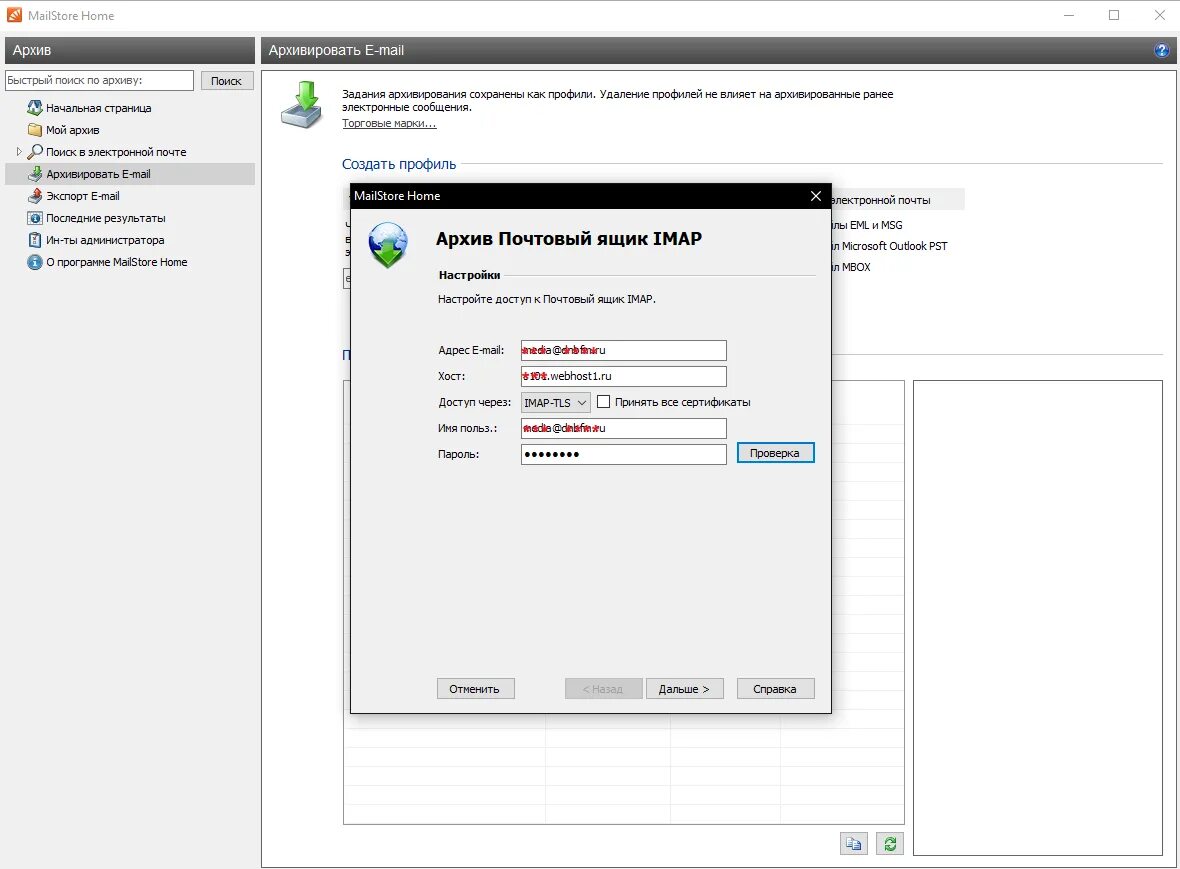Click the globe download icon in the dialog

coord(388,245)
